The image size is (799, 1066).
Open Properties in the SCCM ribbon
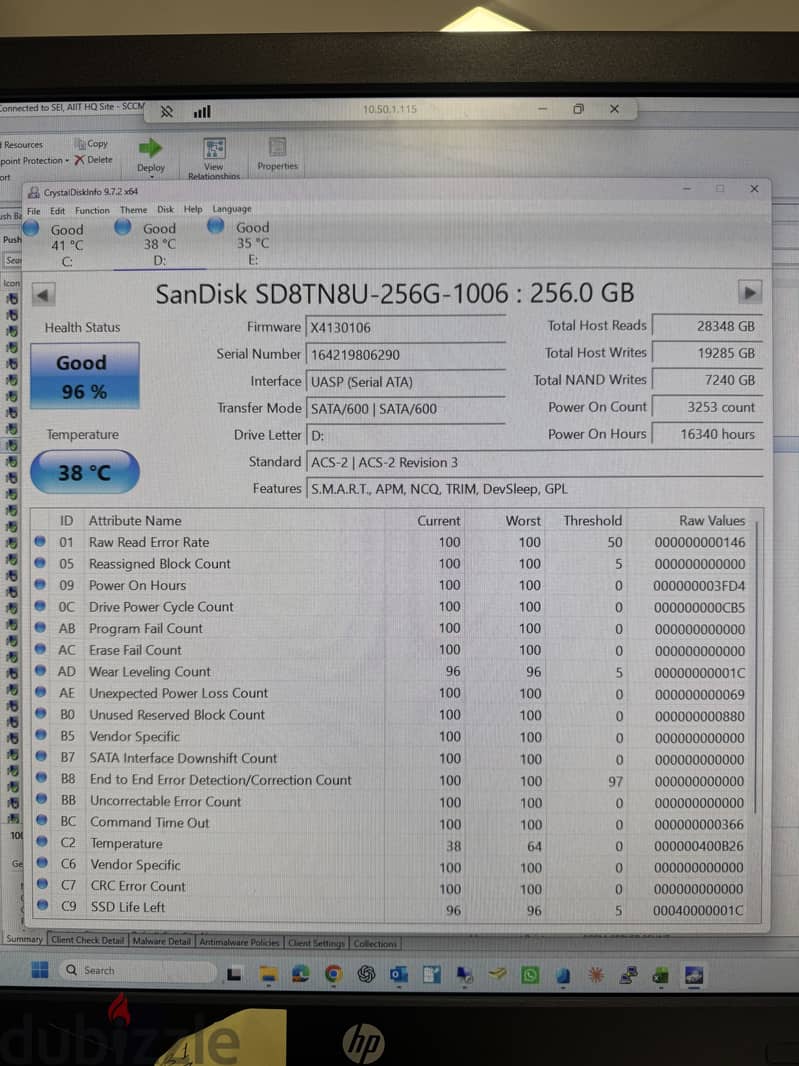click(x=277, y=154)
